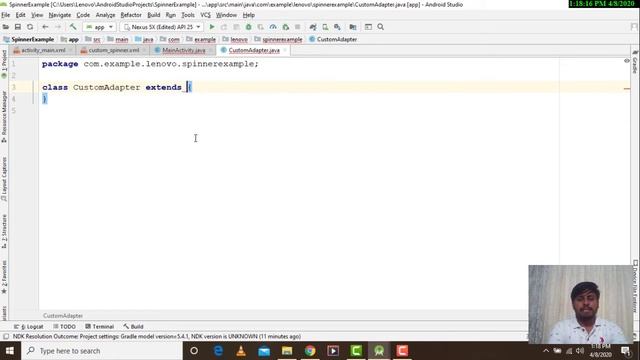
Task: Click the Sync/Reload from disk icon
Action: click(30, 27)
